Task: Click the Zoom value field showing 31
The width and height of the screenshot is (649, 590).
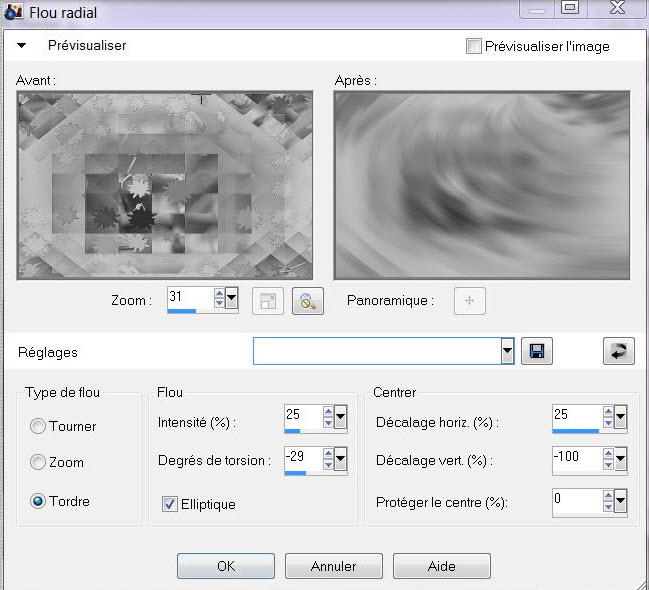Action: click(190, 297)
